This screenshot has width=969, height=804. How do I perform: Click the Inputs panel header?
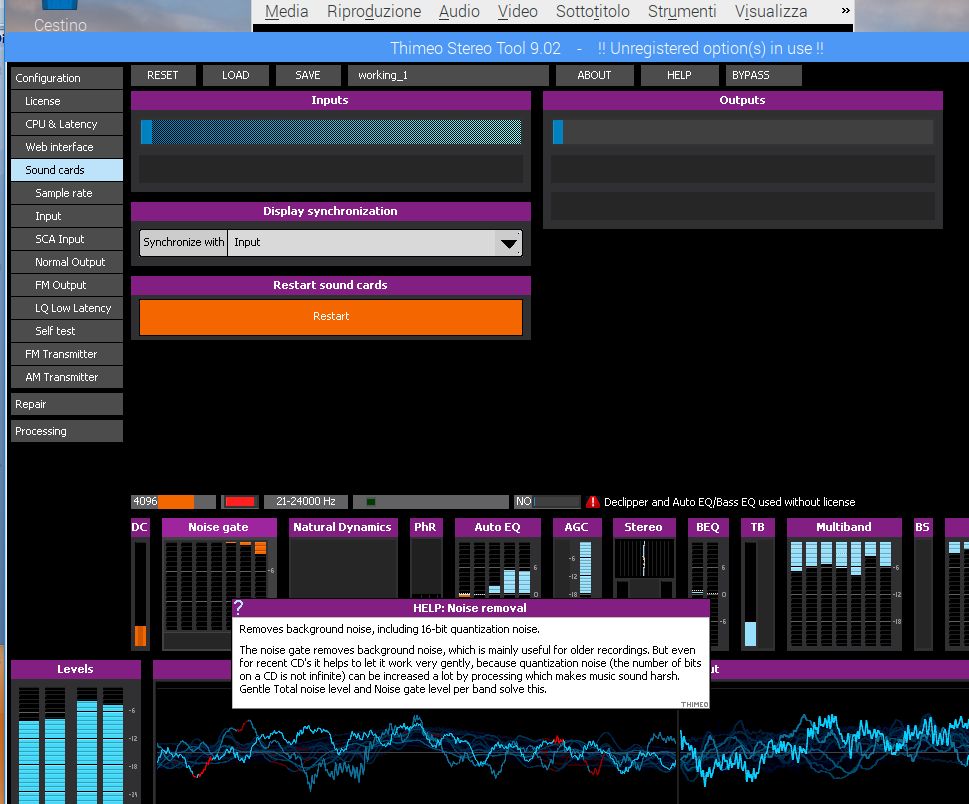331,100
